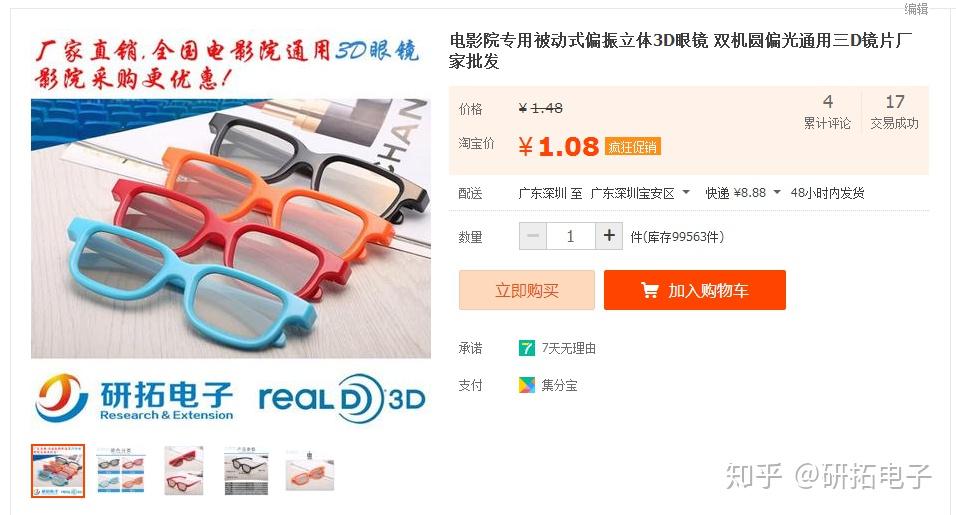Click the colorful 集分宝 payment icon
956x515 pixels.
coord(526,385)
